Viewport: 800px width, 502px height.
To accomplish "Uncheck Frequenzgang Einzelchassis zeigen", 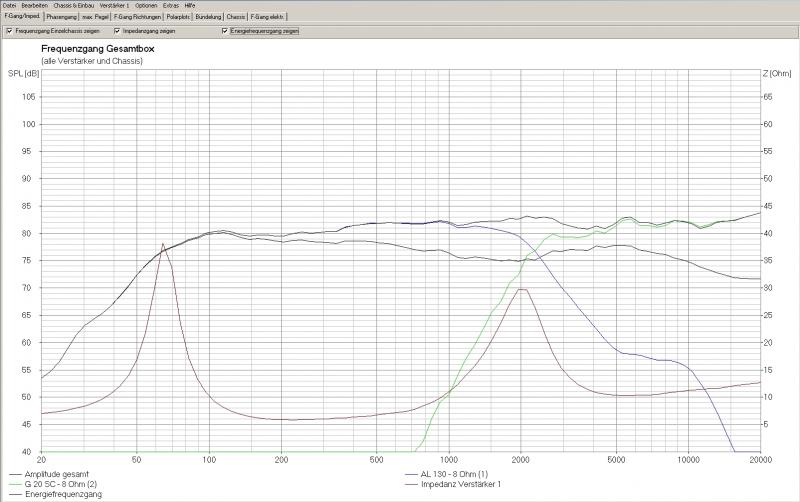I will coord(9,31).
